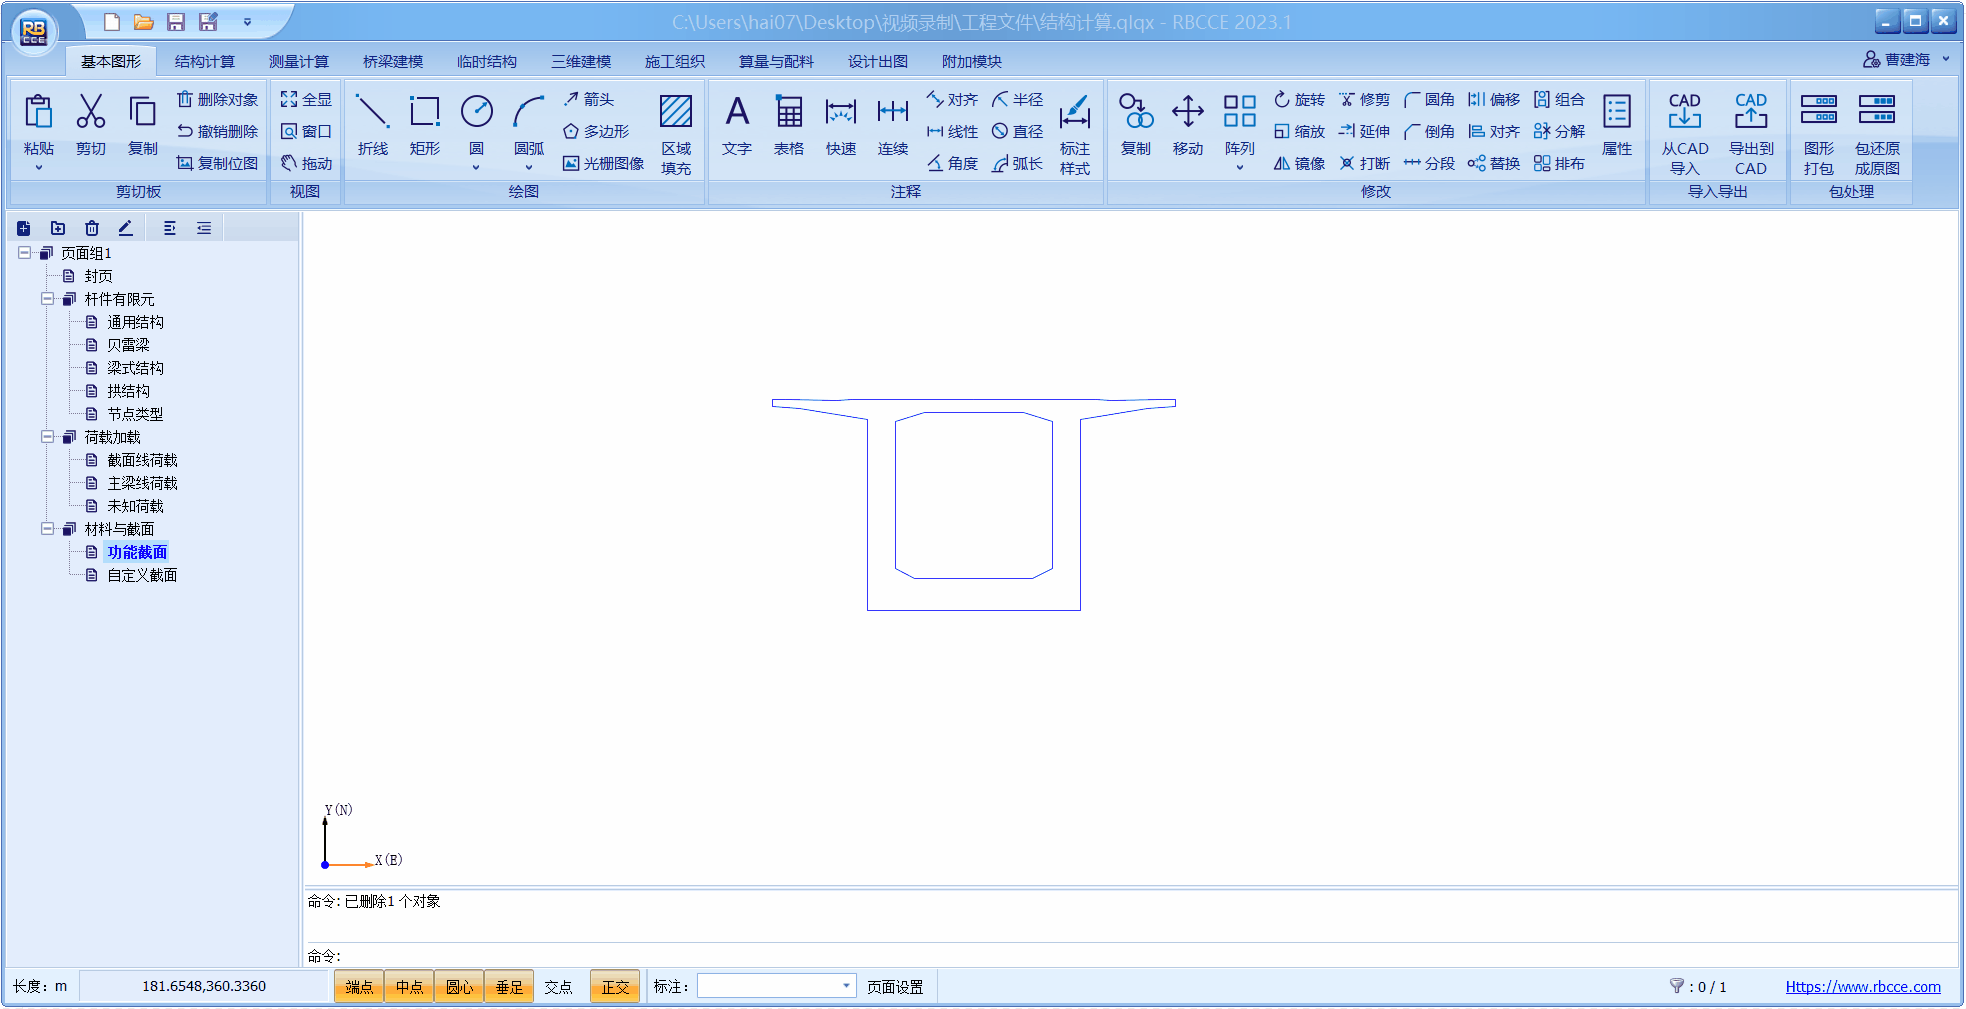
Task: Disable 圆心 center snap
Action: 459,987
